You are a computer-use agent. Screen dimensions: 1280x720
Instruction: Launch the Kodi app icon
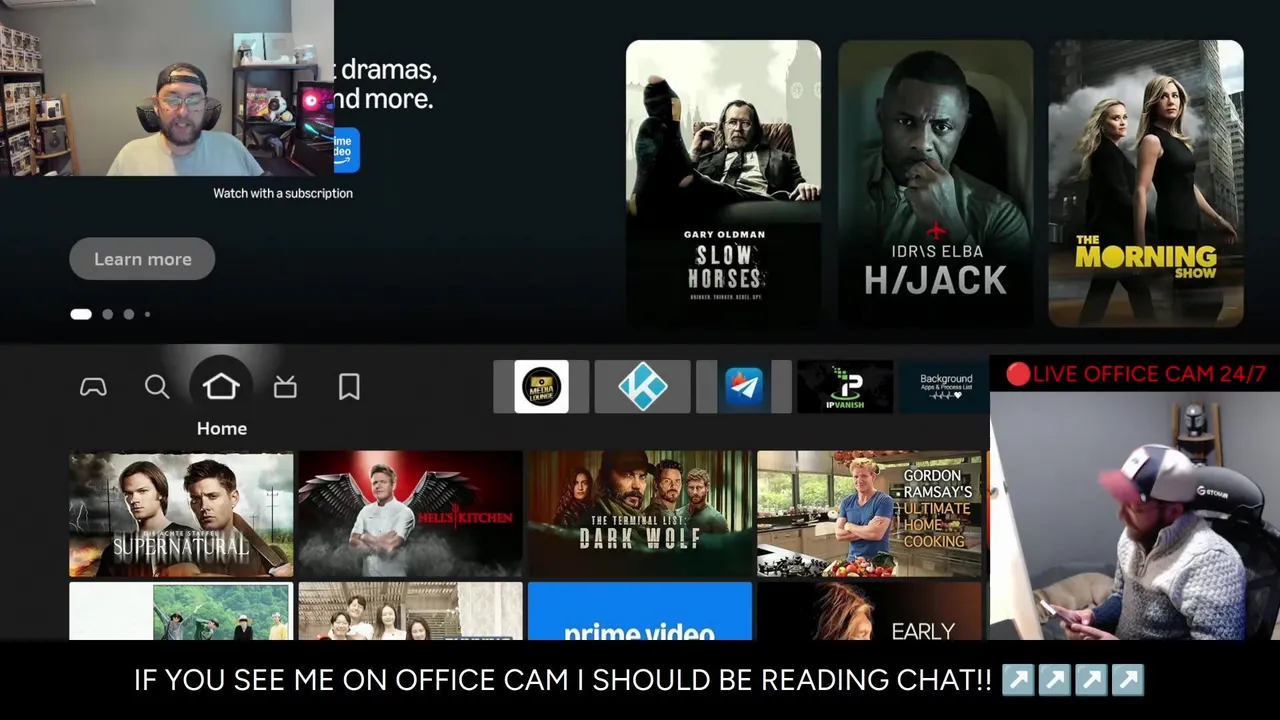click(642, 387)
